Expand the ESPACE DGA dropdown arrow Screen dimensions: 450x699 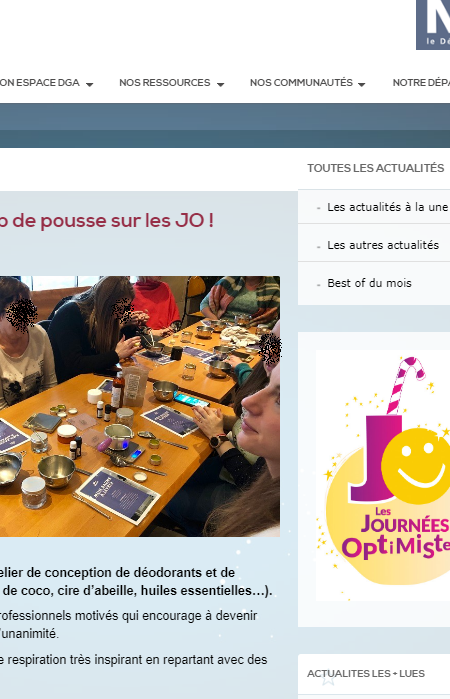(89, 84)
